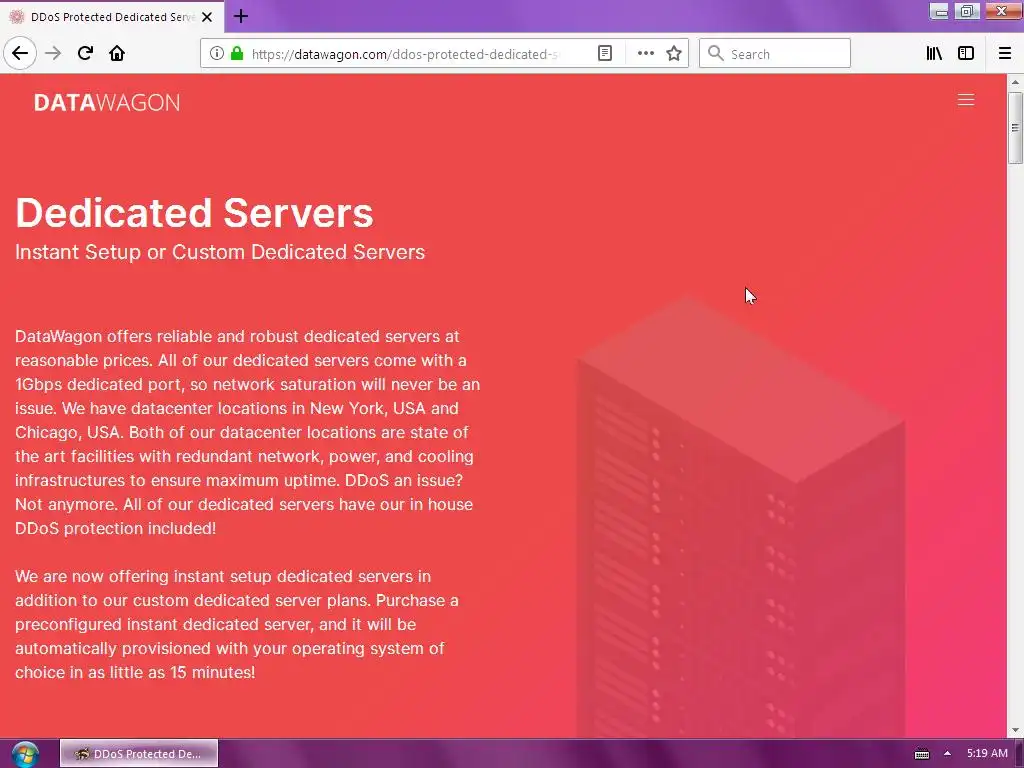Go back to the previous page

[20, 53]
